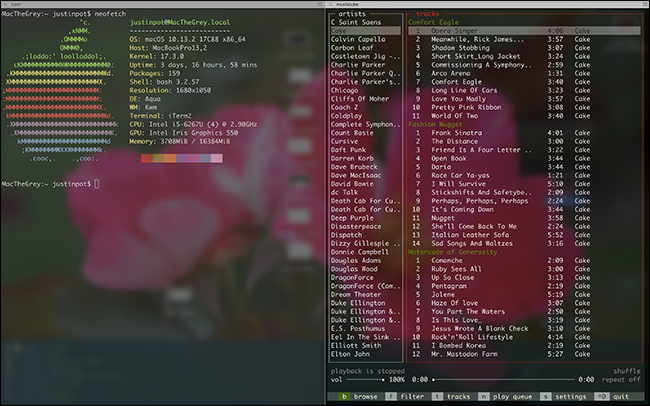Click the volume slider track
The image size is (650, 406).
[x=365, y=380]
